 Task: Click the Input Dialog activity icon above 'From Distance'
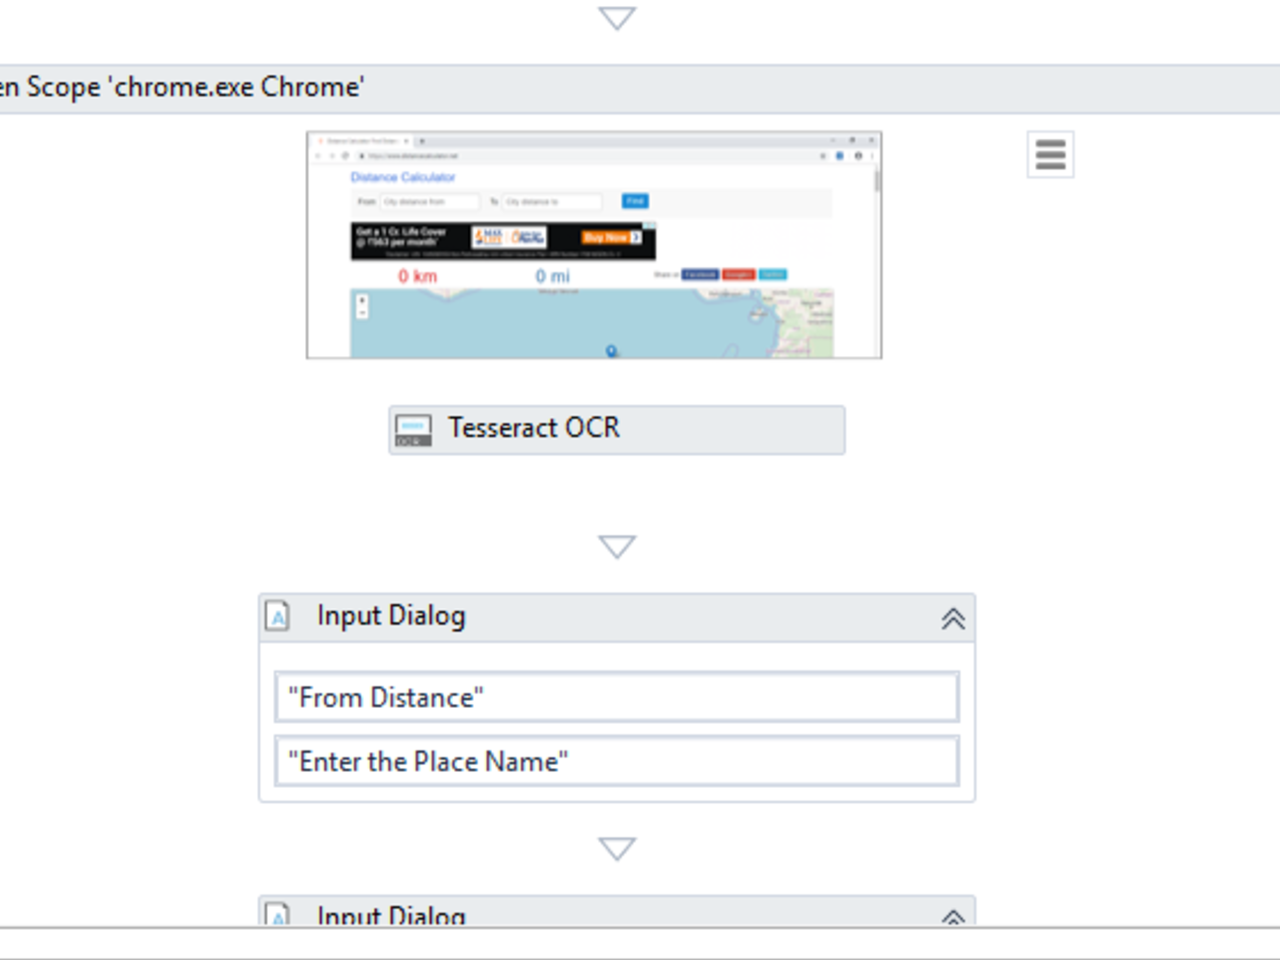(x=278, y=616)
